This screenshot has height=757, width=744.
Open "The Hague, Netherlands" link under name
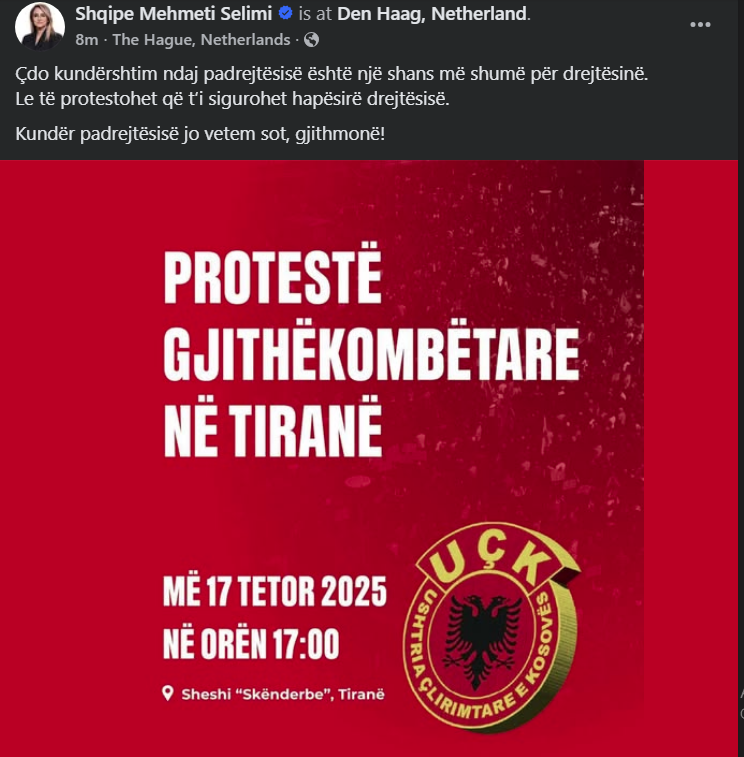201,40
